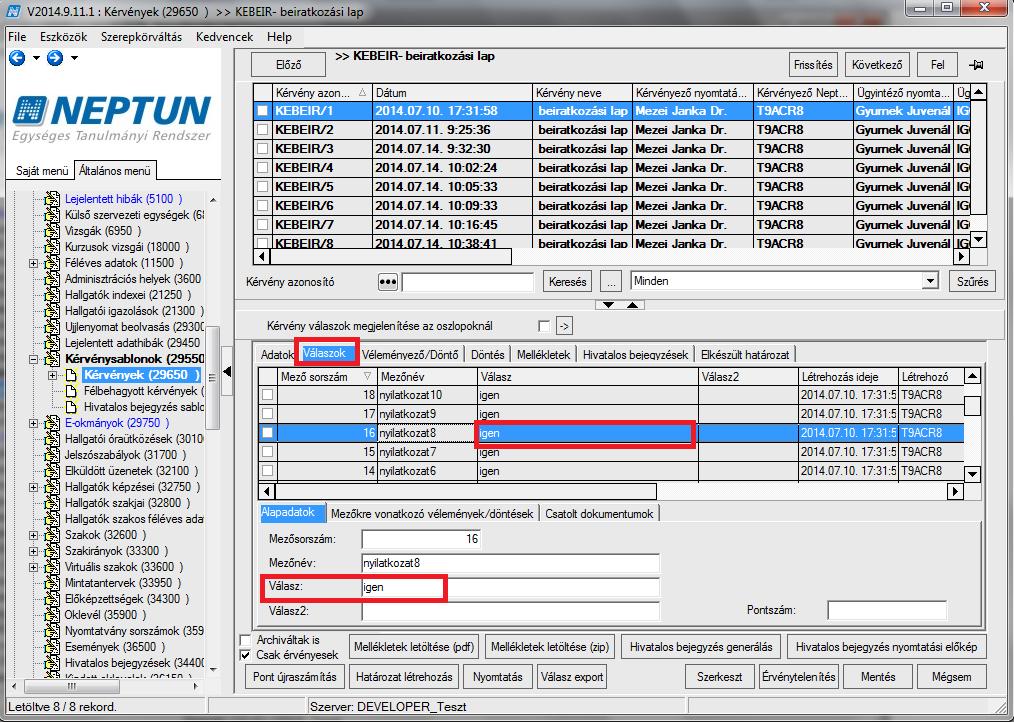Screen dimensions: 1014x723
Task: Click the three-dots lookup button by Kérvény azonosító
Action: (x=387, y=282)
